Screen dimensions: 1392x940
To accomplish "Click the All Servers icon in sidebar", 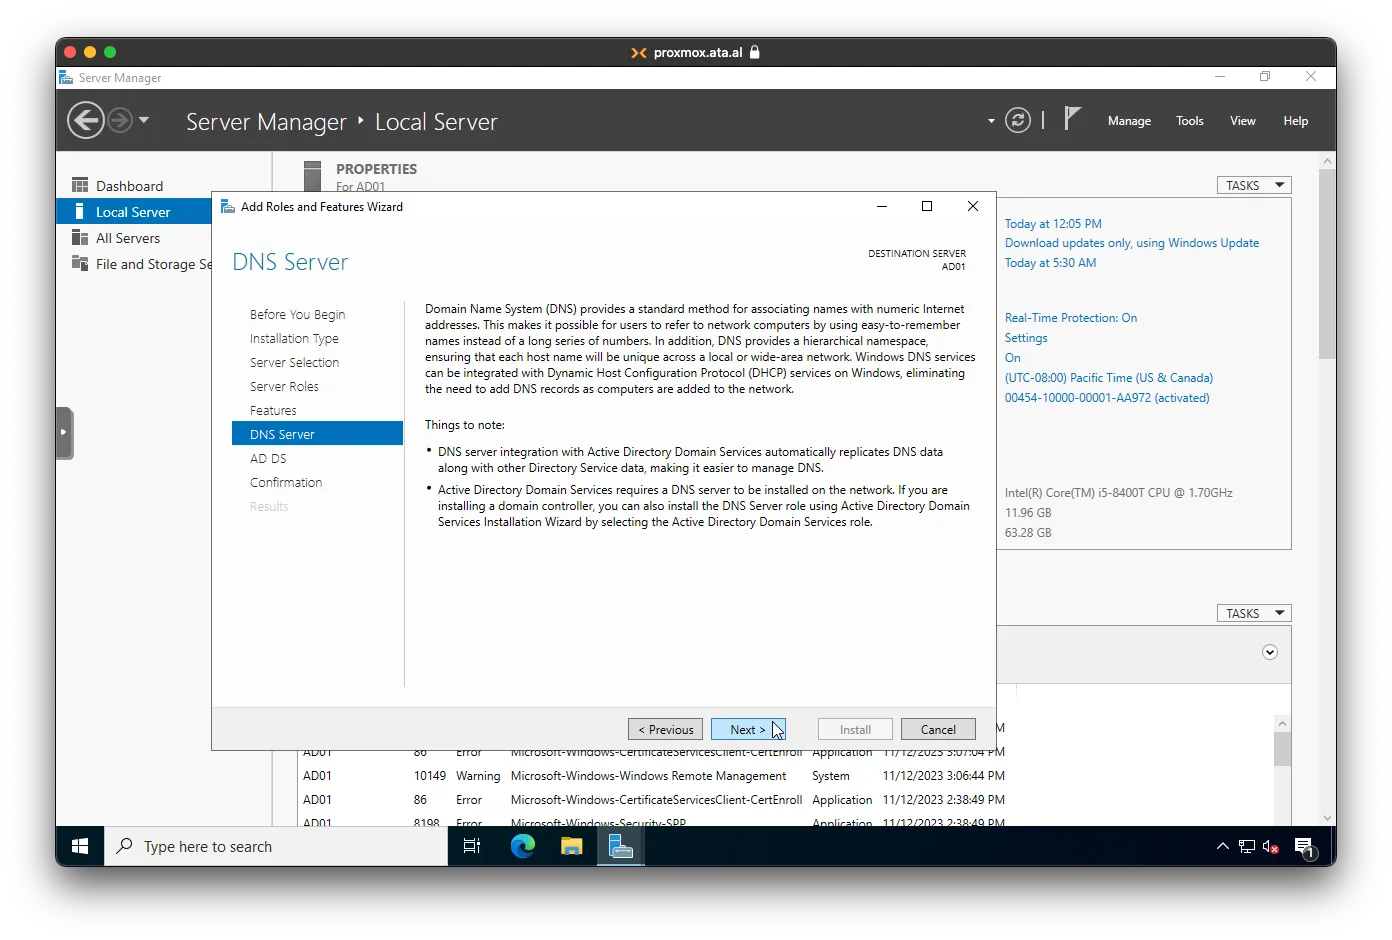I will point(80,237).
